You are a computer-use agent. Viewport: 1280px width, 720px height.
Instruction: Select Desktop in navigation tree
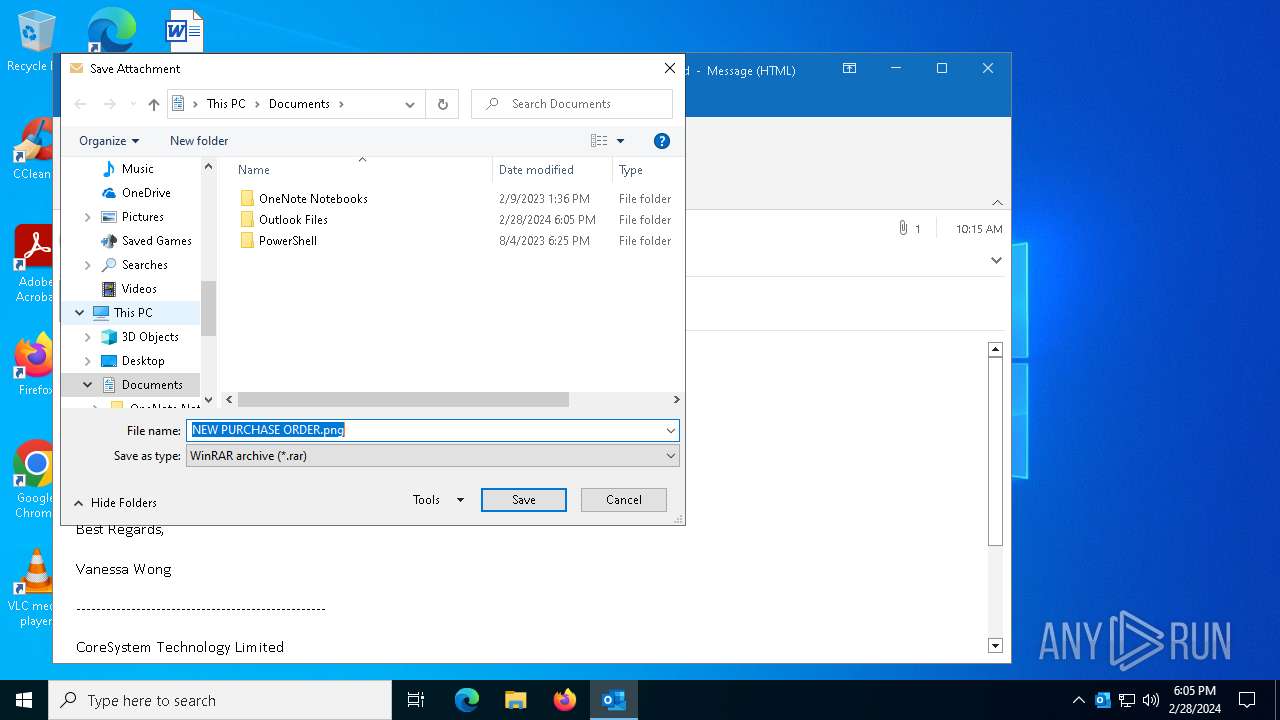pos(143,361)
